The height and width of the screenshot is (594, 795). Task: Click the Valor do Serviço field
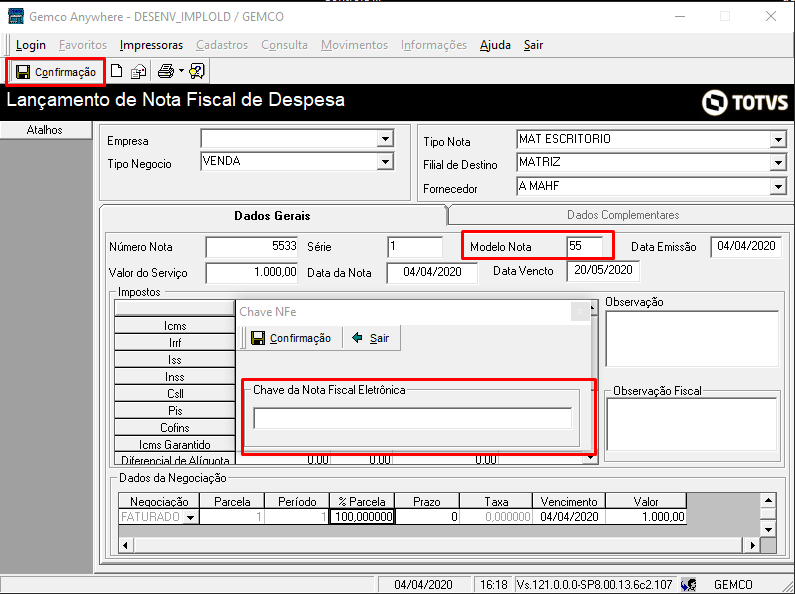coord(251,273)
